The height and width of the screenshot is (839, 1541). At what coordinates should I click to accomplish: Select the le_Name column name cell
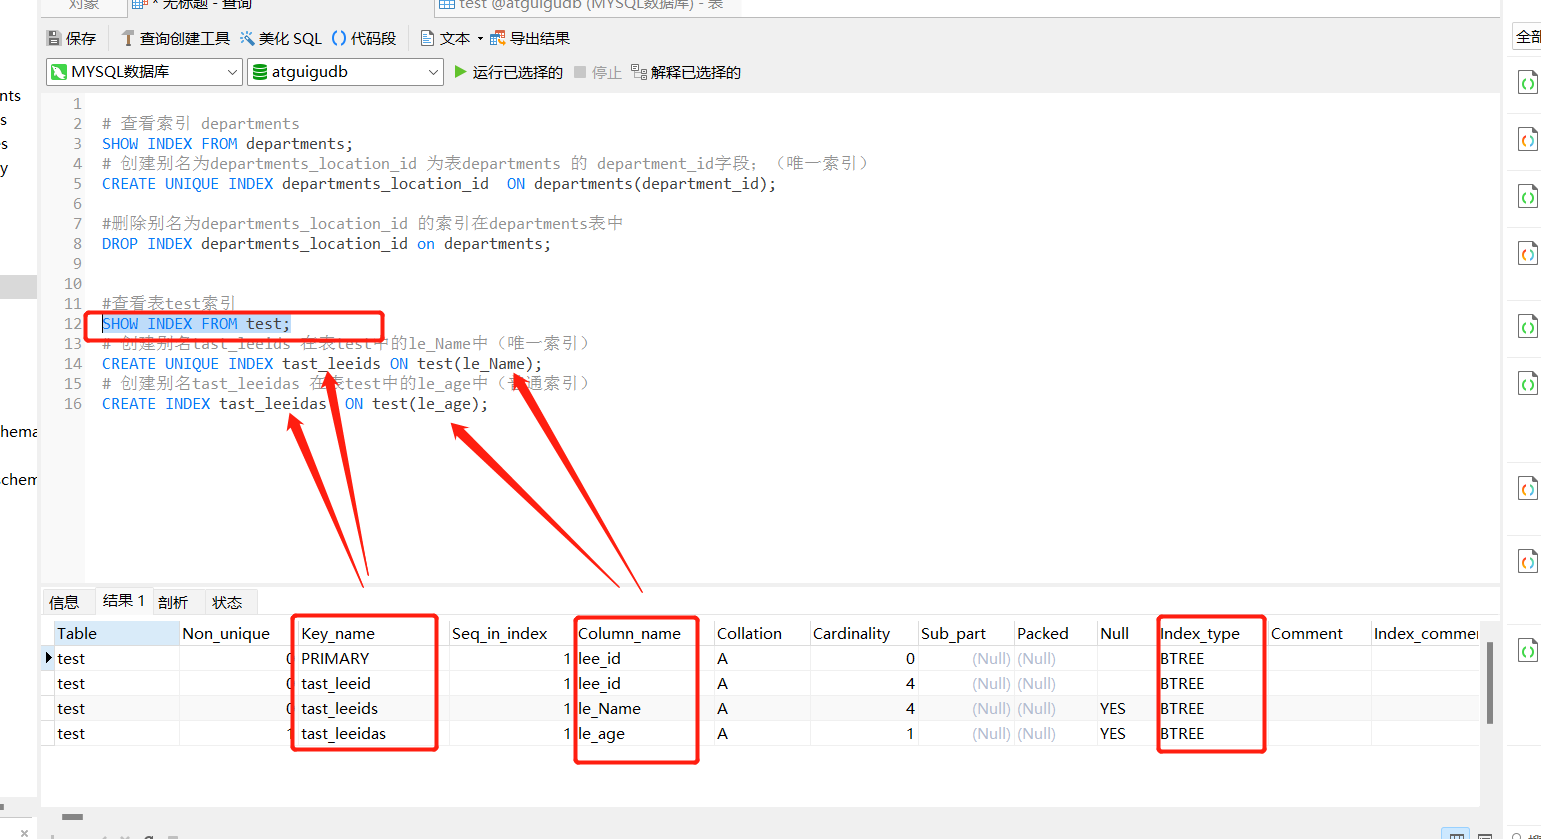[x=644, y=708]
